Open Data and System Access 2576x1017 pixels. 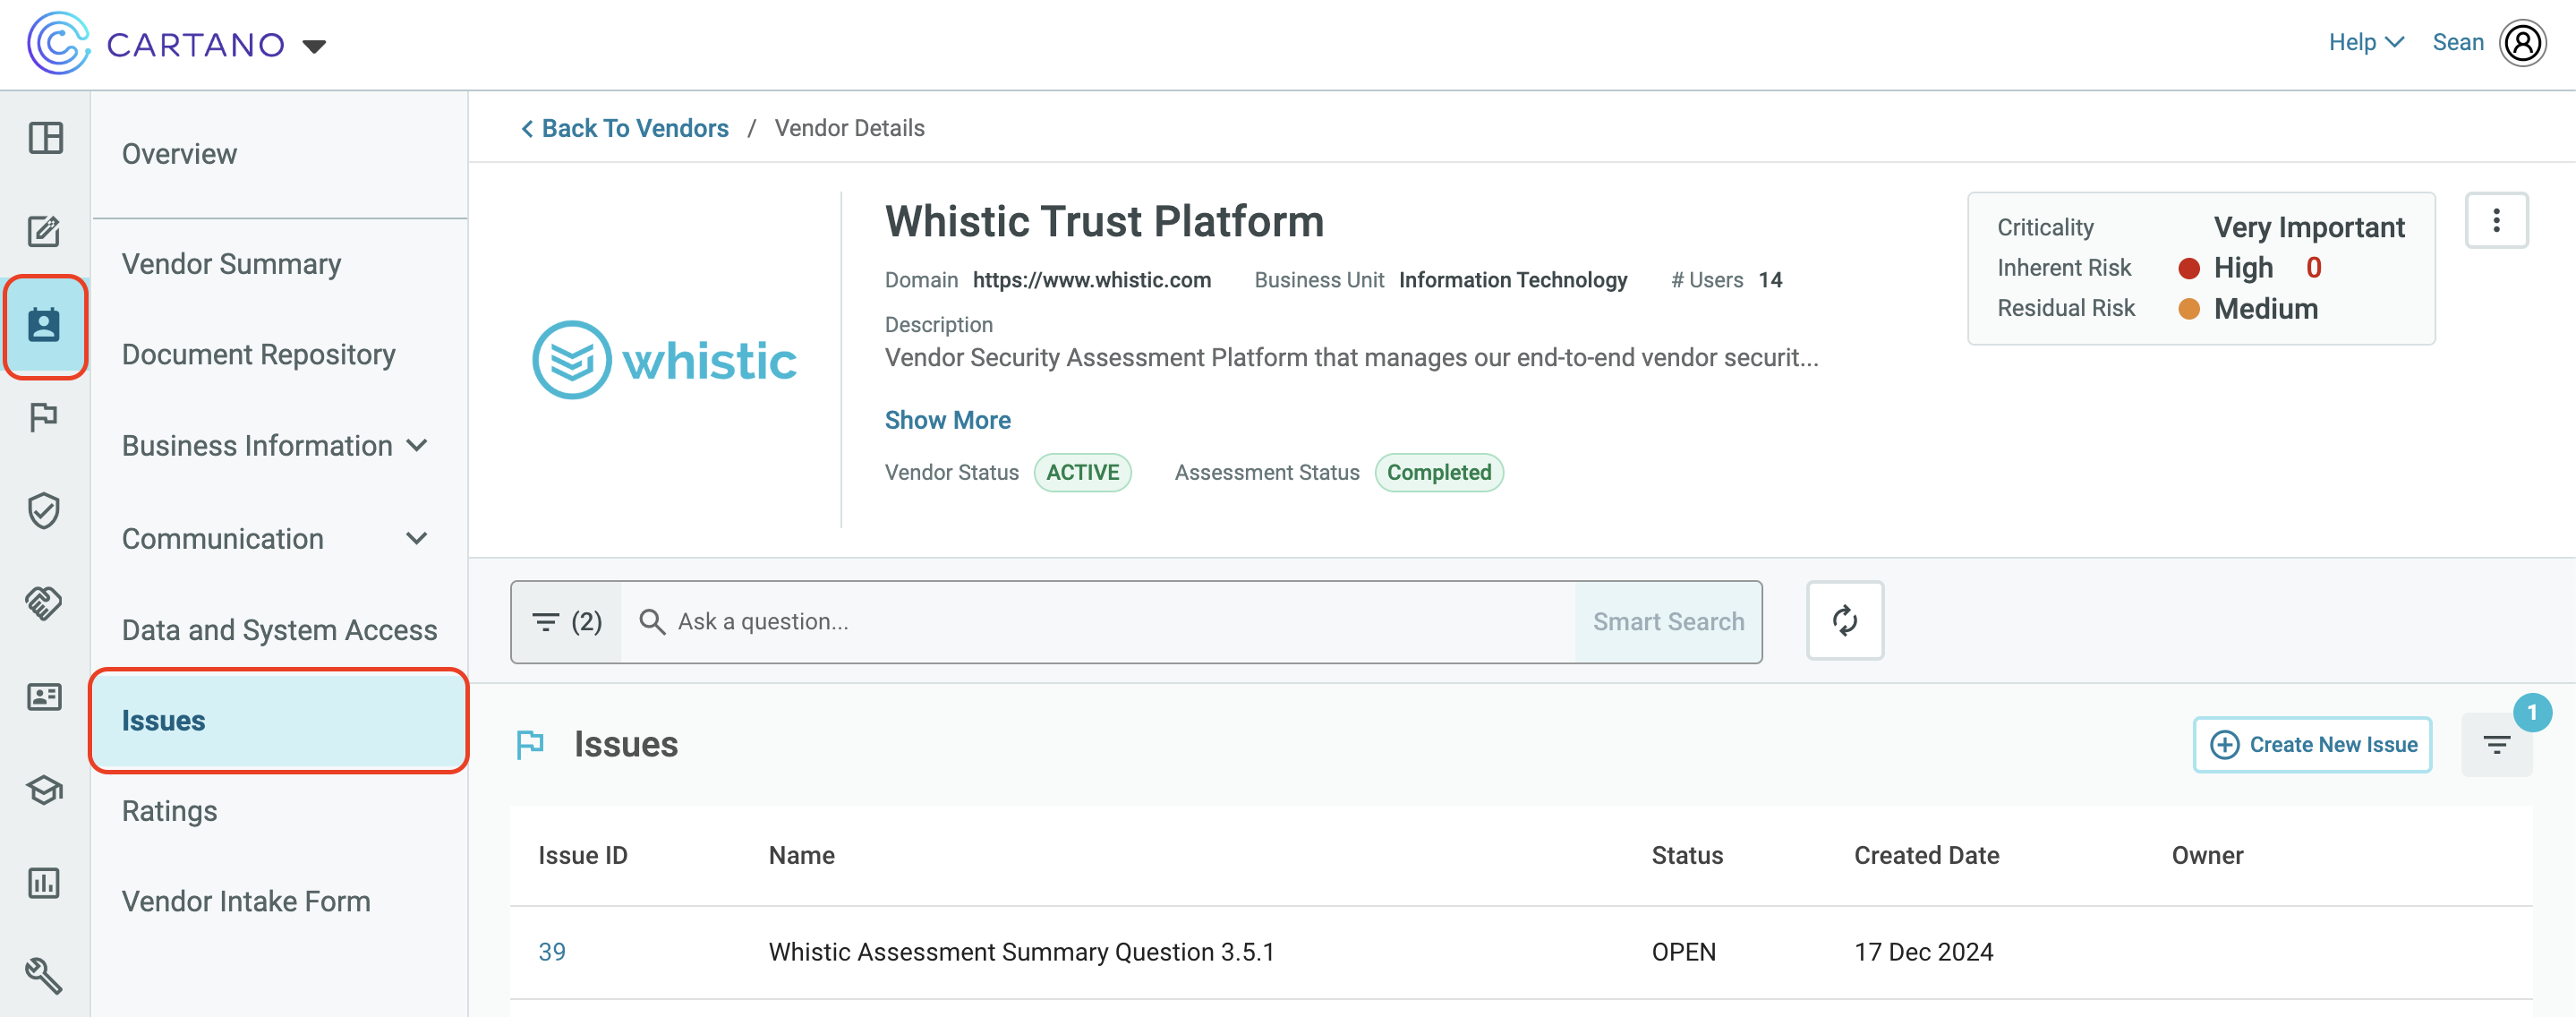(x=279, y=630)
